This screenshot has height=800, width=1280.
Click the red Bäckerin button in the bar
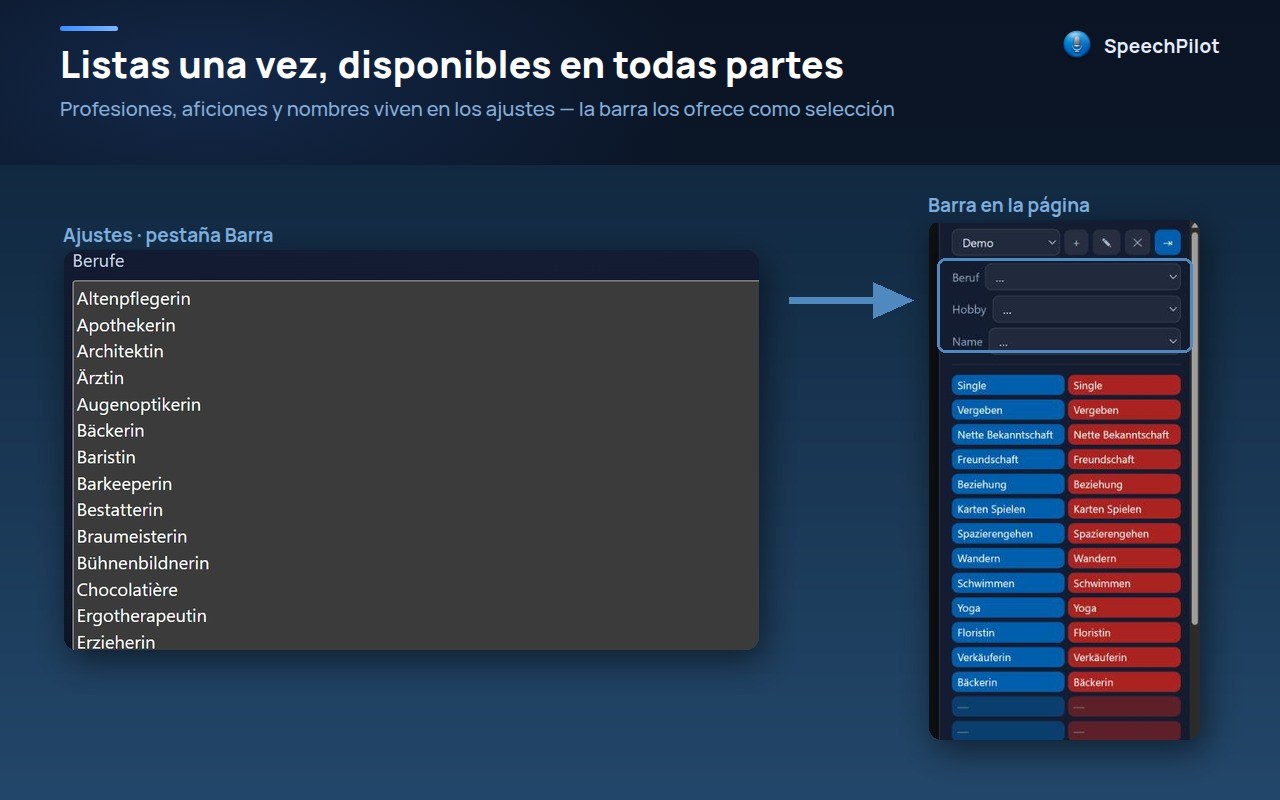[x=1124, y=682]
